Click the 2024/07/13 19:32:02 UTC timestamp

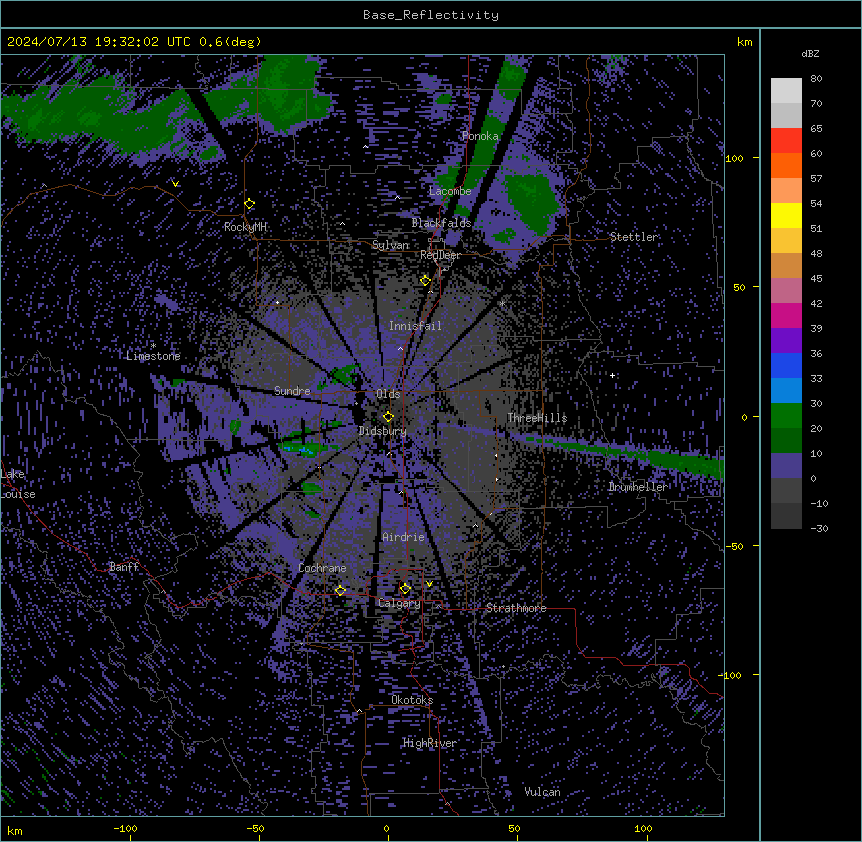click(x=98, y=42)
